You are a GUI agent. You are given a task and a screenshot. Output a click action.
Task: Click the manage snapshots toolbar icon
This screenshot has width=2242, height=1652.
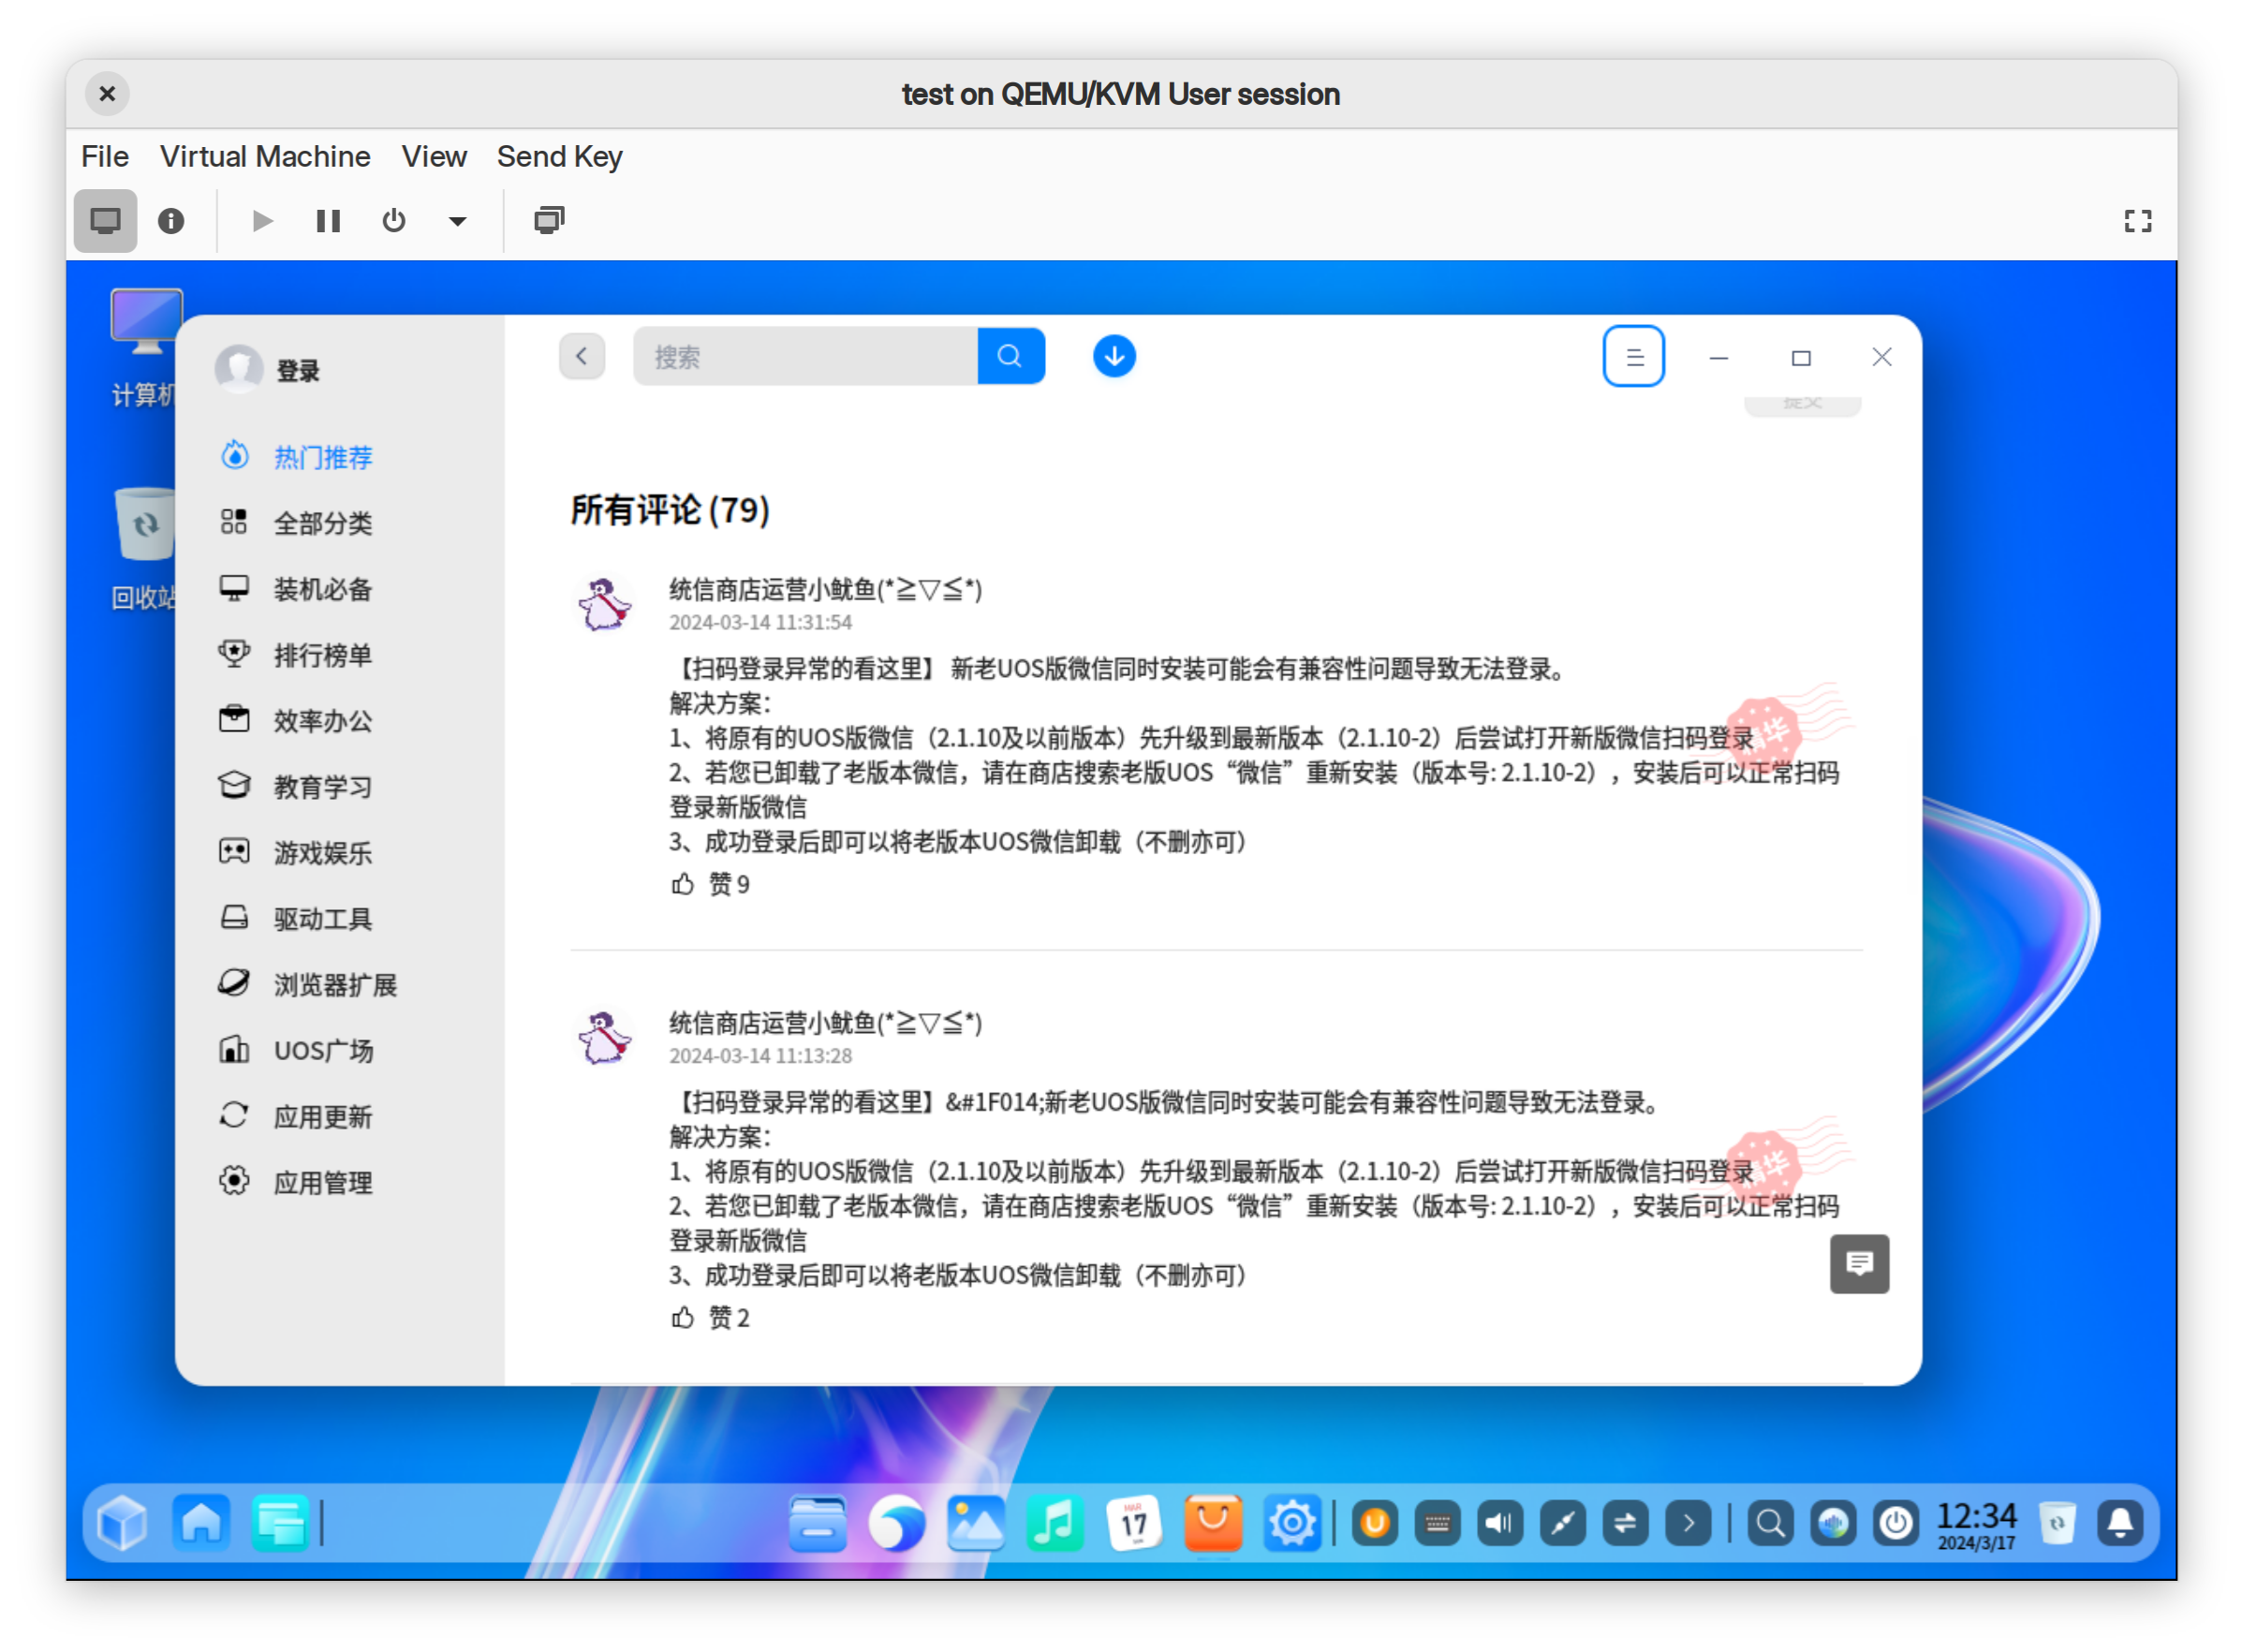pos(549,220)
